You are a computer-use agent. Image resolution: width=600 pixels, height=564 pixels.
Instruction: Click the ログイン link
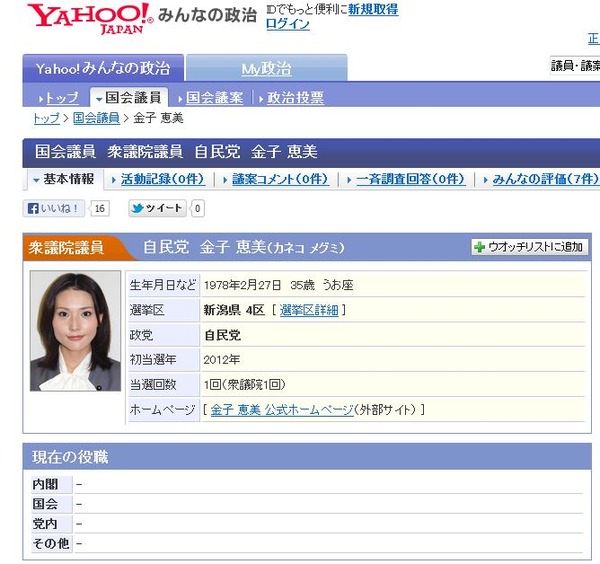pyautogui.click(x=288, y=24)
